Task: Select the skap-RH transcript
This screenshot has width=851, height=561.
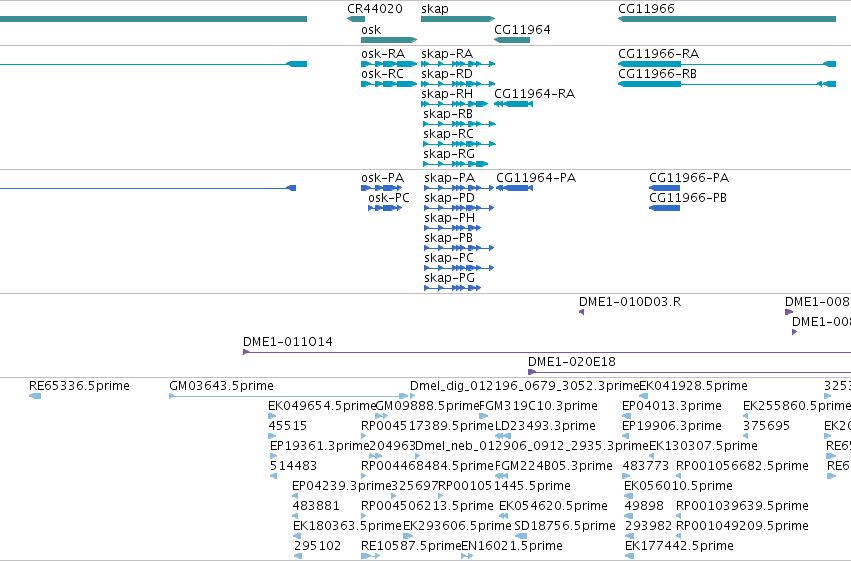Action: [x=455, y=104]
